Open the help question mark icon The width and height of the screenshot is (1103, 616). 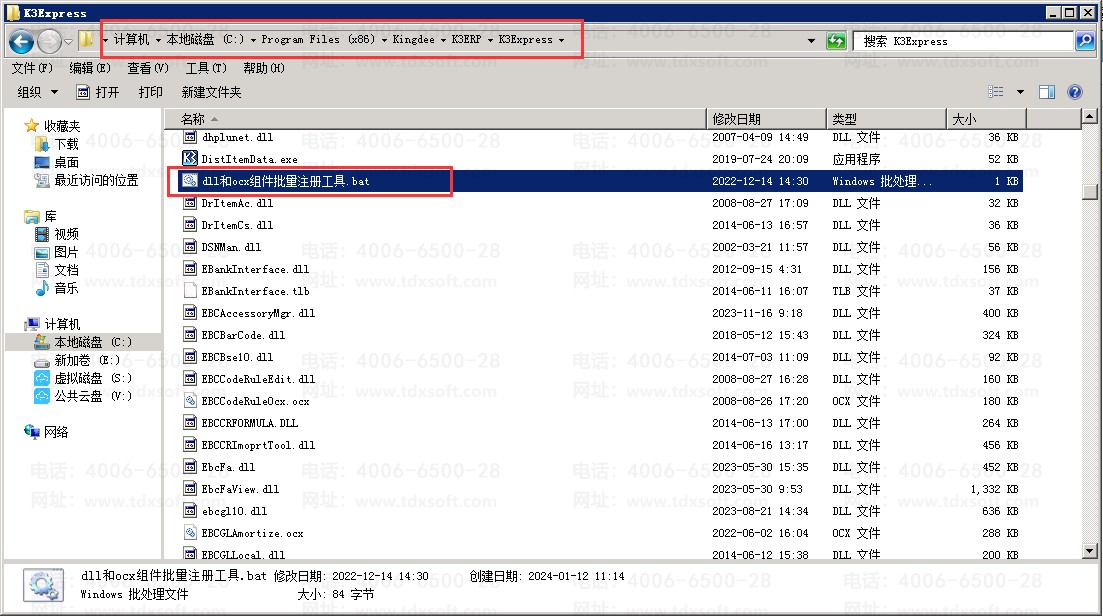tap(1074, 92)
